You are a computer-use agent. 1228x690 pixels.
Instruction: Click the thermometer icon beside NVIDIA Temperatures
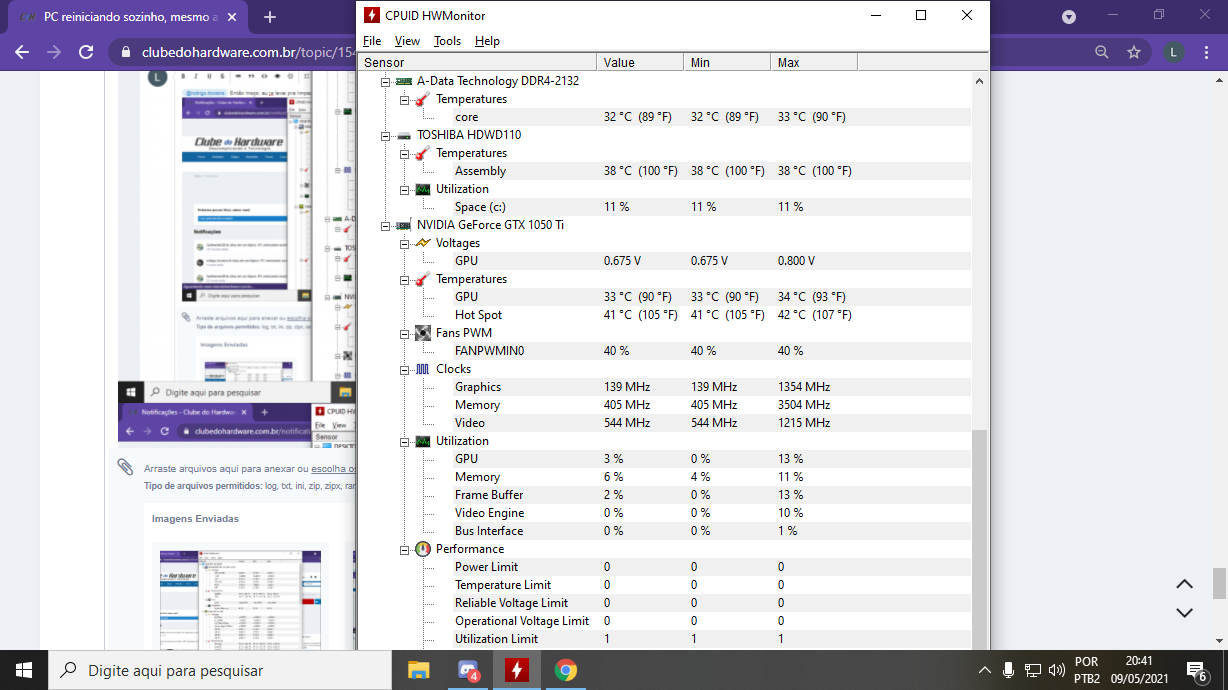[x=423, y=279]
